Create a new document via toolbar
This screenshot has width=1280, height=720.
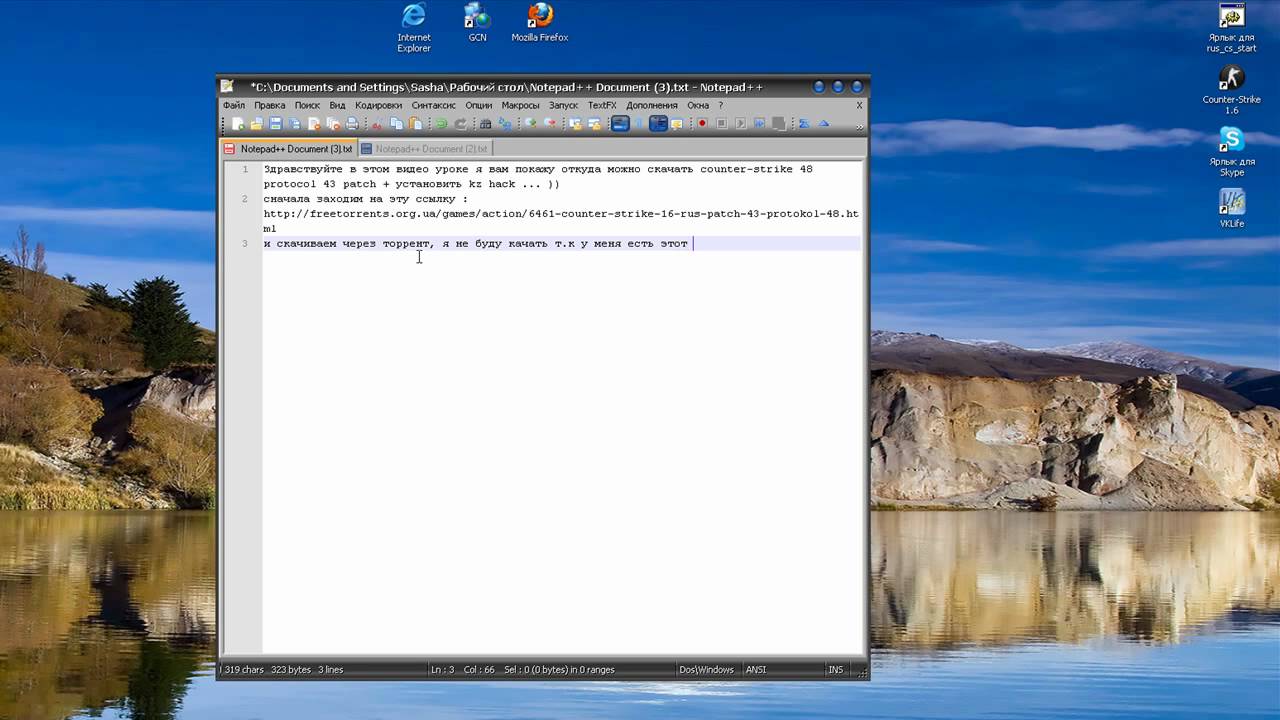[x=238, y=124]
